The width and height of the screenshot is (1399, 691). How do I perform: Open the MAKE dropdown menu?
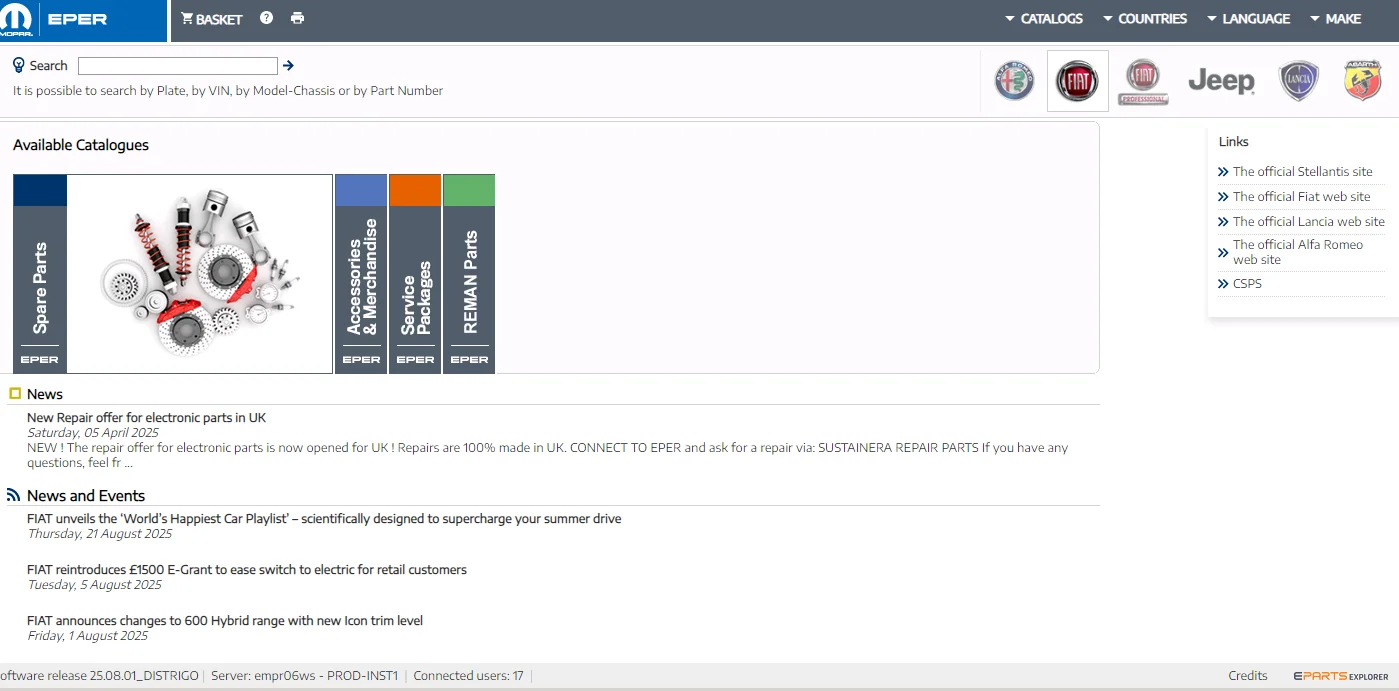pyautogui.click(x=1335, y=19)
